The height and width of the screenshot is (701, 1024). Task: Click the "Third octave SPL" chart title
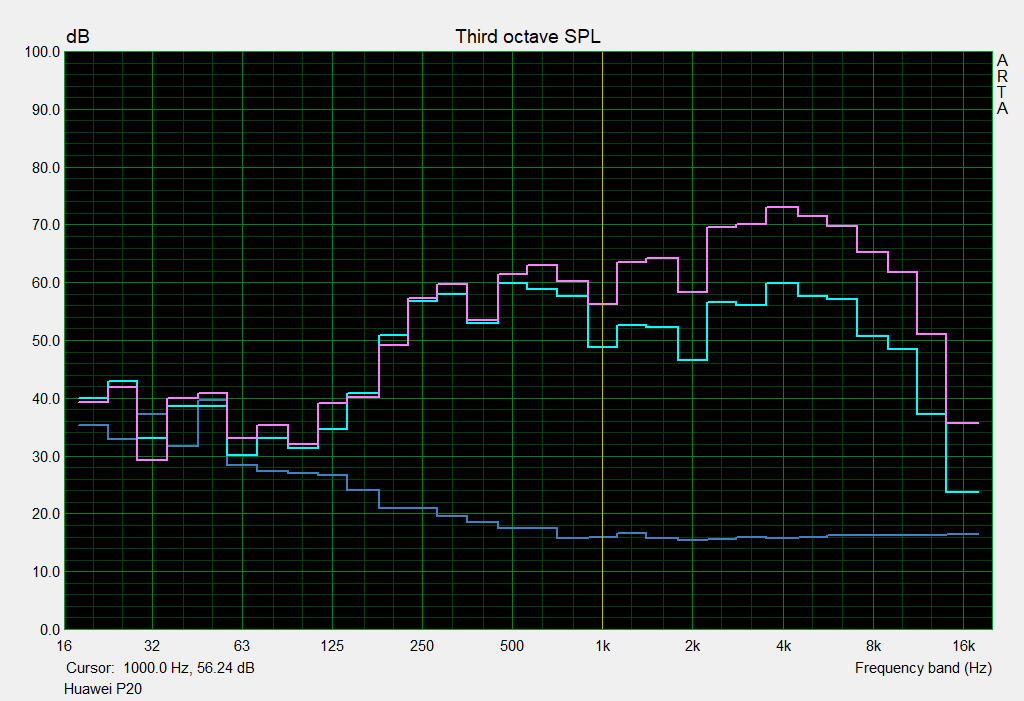(527, 36)
